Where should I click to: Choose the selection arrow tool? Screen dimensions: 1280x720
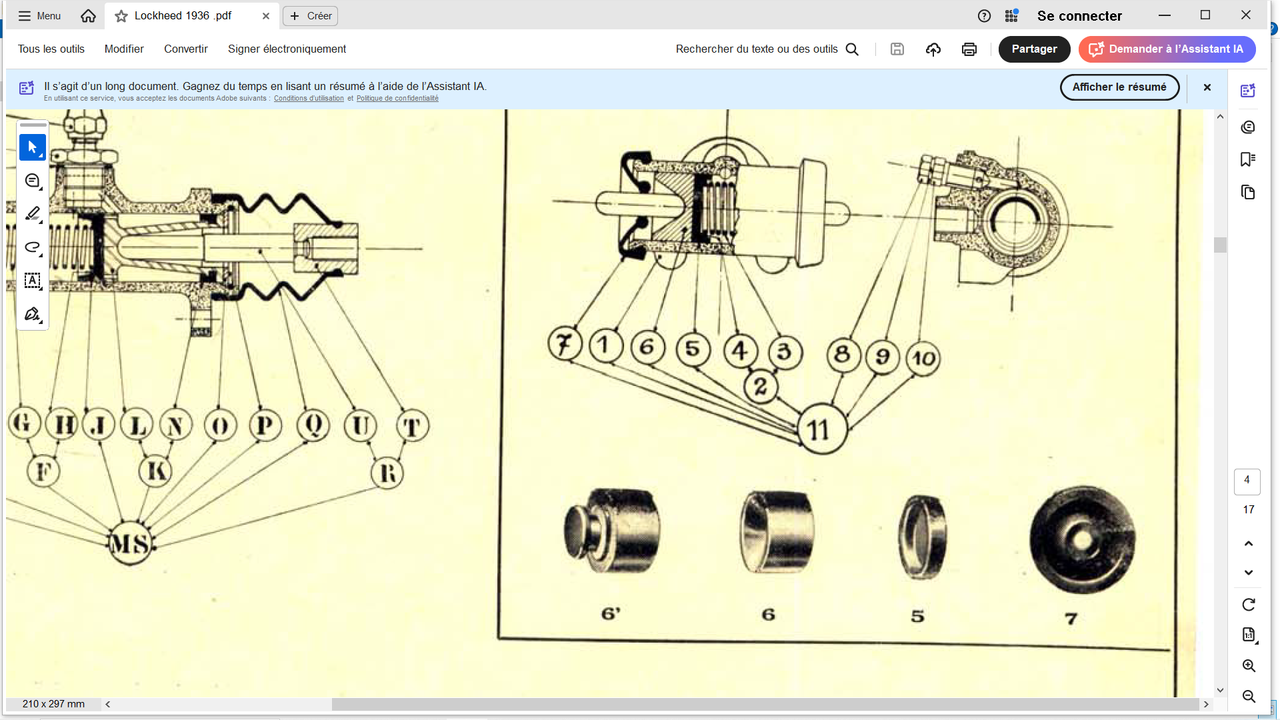tap(33, 147)
